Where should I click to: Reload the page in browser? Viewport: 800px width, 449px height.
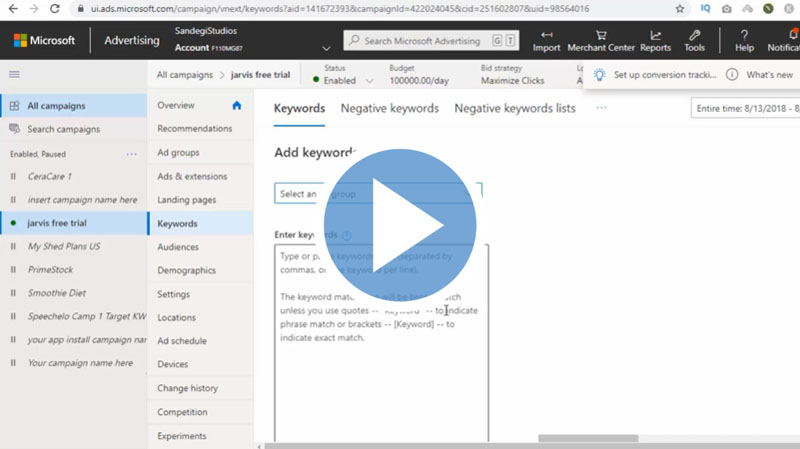[x=55, y=9]
